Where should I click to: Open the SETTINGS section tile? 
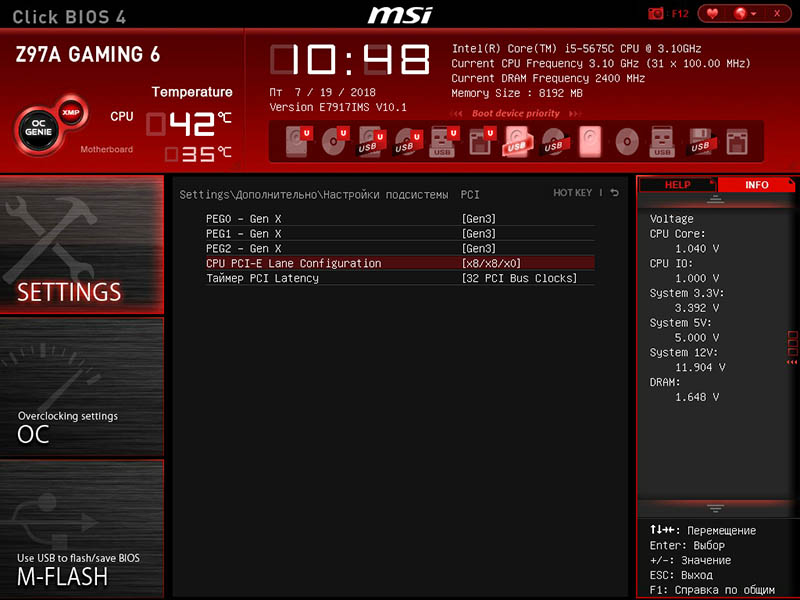pos(82,244)
